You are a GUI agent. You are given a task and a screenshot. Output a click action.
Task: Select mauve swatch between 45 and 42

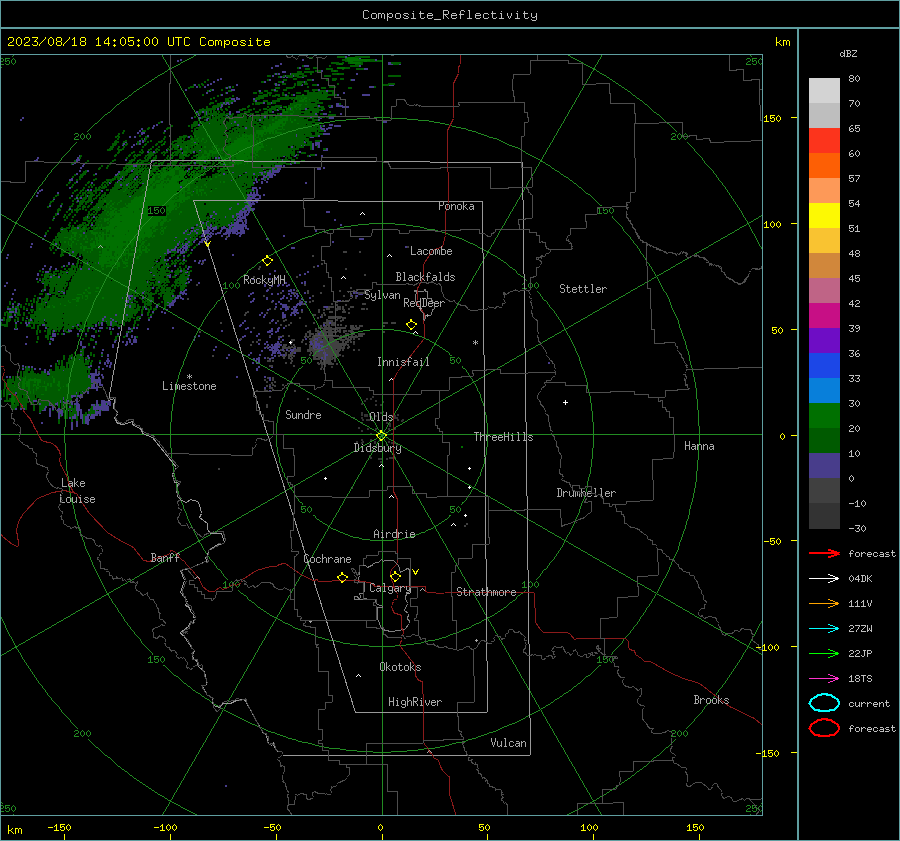[x=824, y=290]
